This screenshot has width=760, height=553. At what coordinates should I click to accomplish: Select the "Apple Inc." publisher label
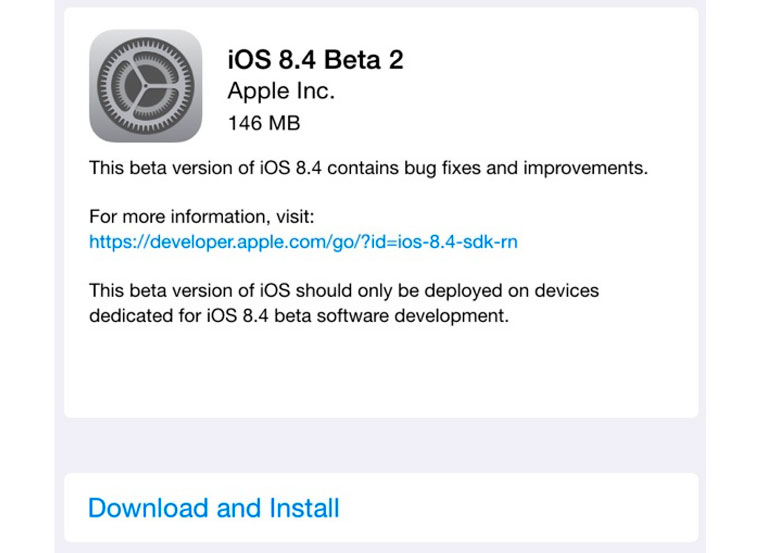click(281, 91)
